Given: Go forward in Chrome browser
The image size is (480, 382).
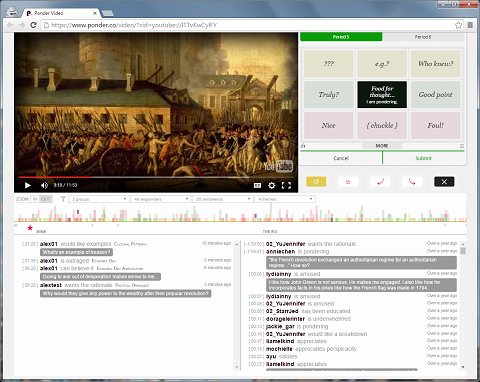Looking at the screenshot, I should [21, 25].
